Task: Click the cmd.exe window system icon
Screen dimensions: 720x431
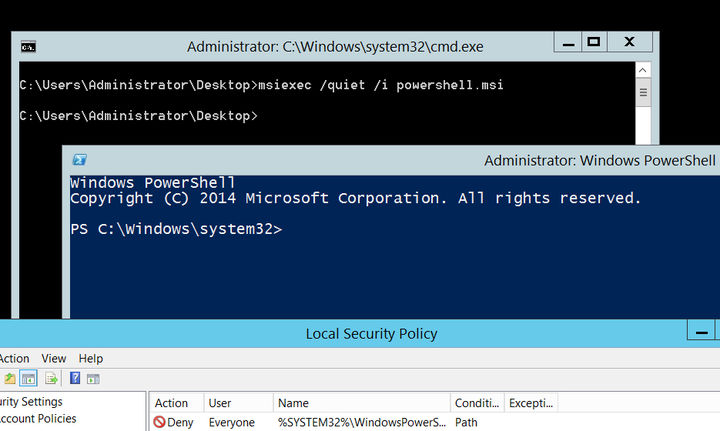Action: click(x=29, y=46)
